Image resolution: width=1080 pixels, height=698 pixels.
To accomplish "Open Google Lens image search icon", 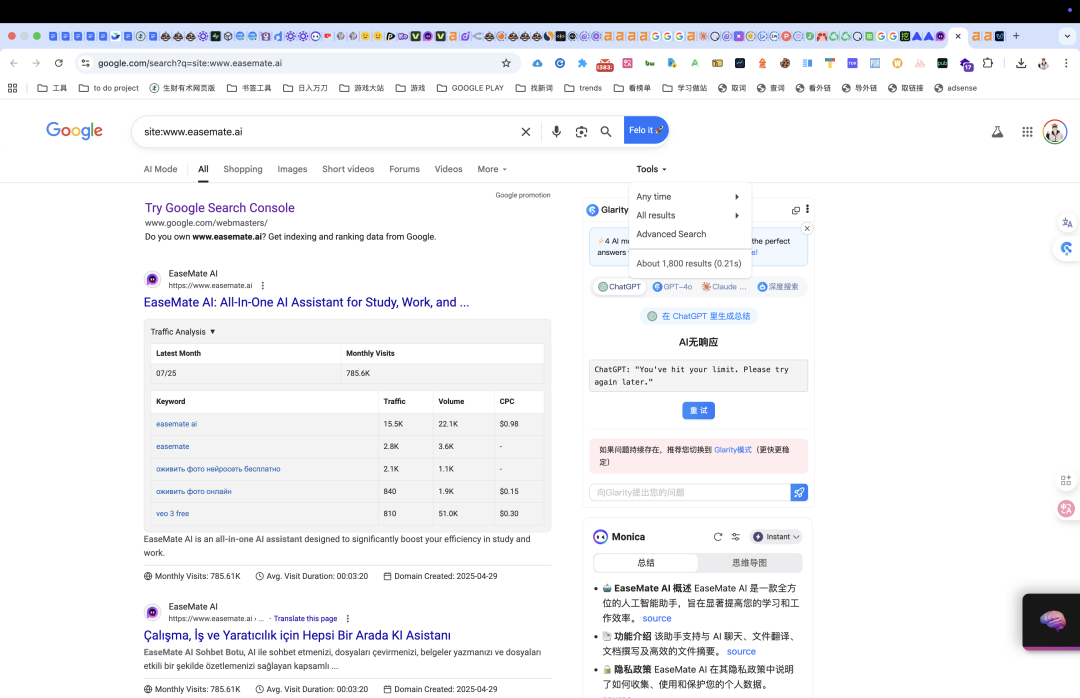I will tap(581, 132).
